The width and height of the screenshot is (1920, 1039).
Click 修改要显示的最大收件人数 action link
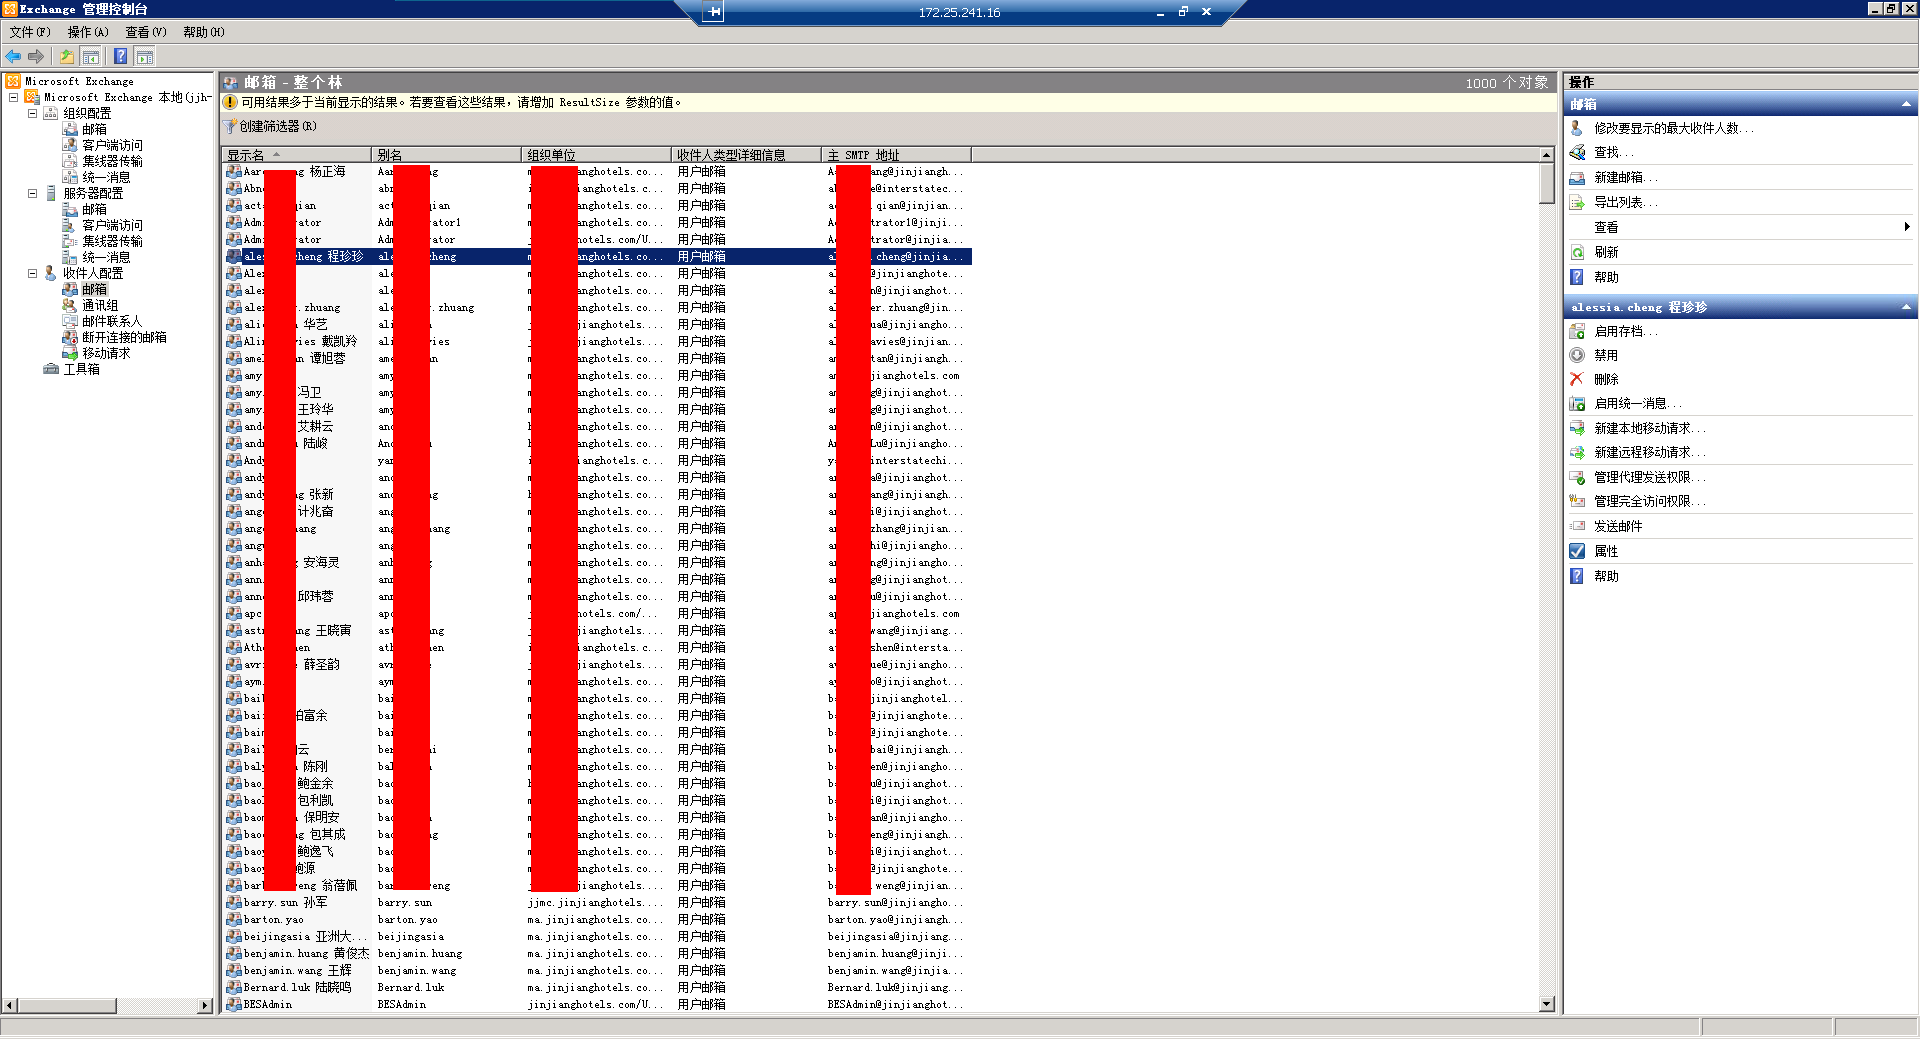(x=1673, y=128)
